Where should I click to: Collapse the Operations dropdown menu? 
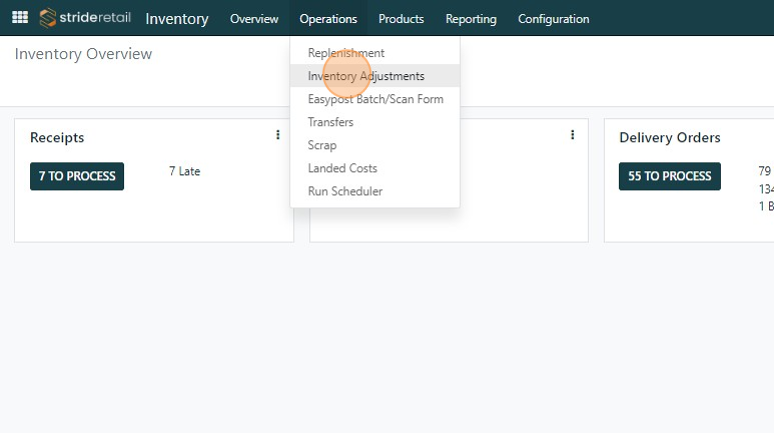point(328,19)
